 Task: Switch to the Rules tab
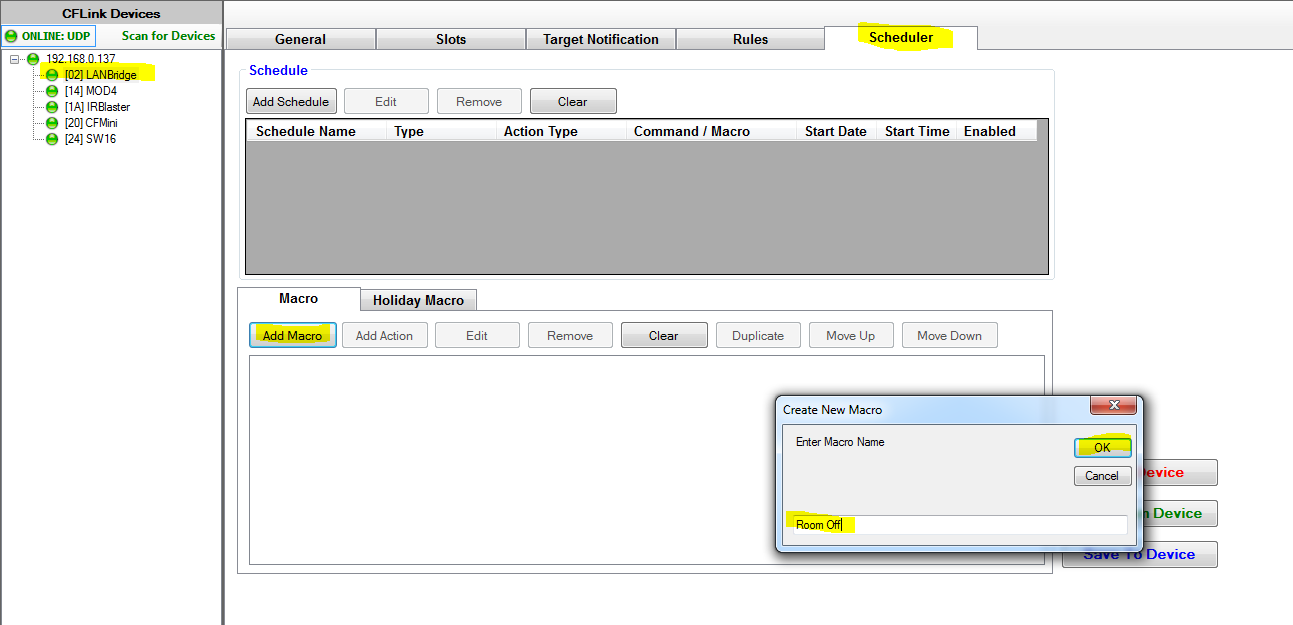click(750, 39)
